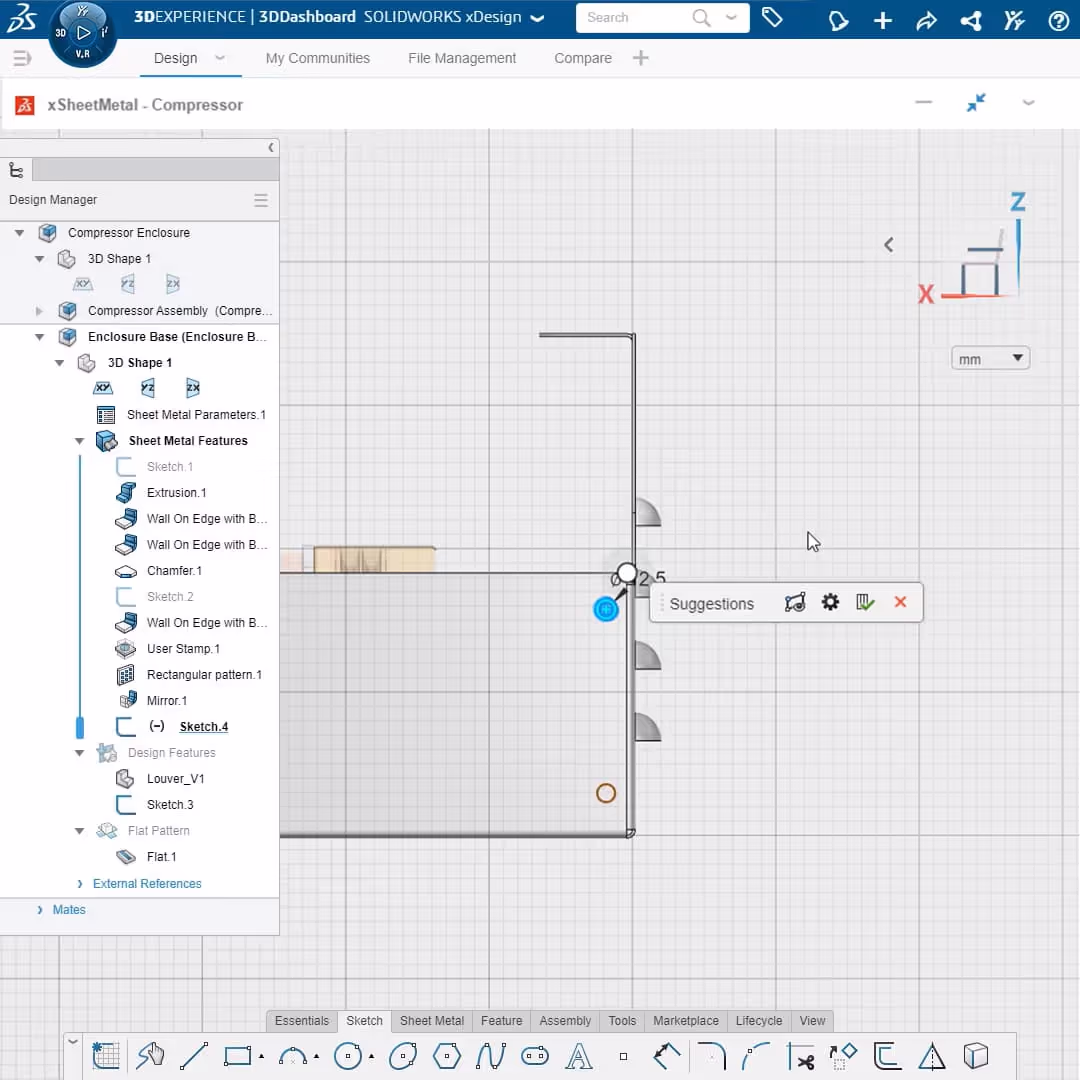
Task: Click the tag icon in top bar
Action: pos(772,19)
